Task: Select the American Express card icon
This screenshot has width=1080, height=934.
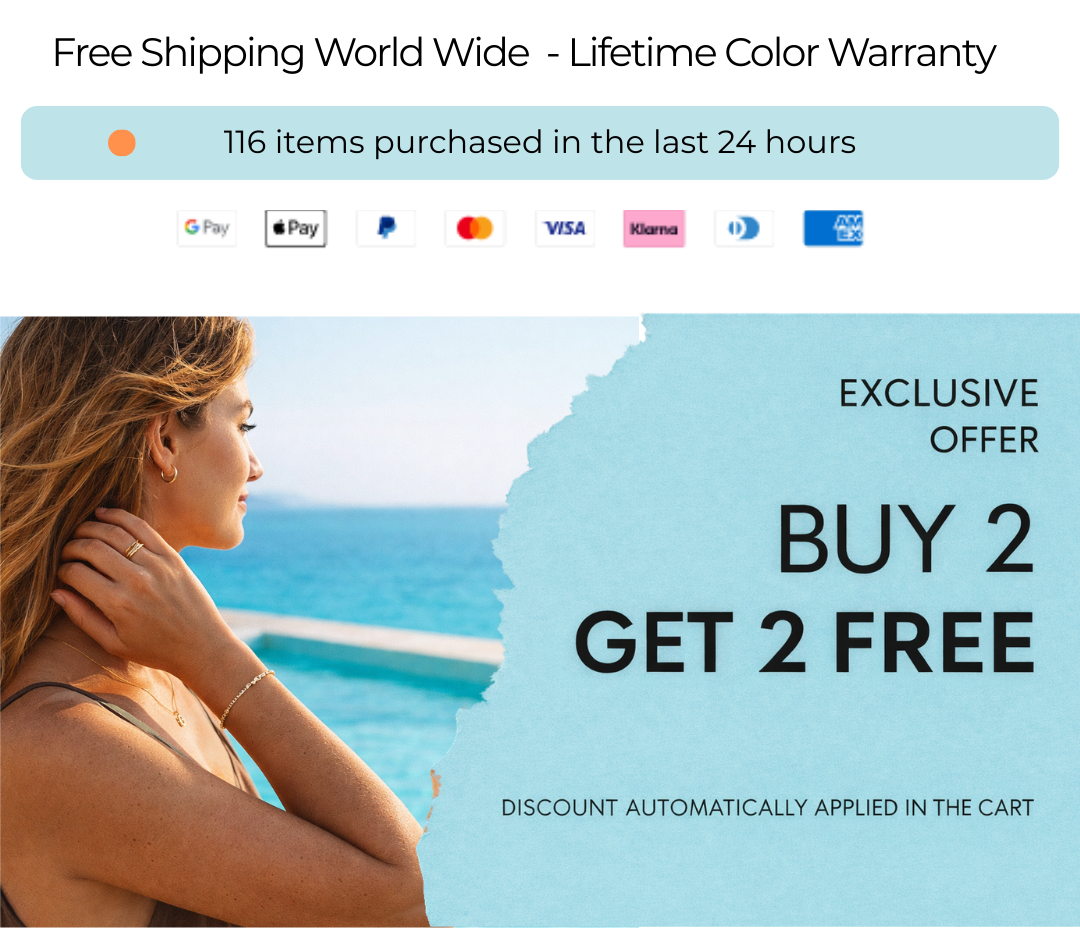Action: [x=833, y=228]
